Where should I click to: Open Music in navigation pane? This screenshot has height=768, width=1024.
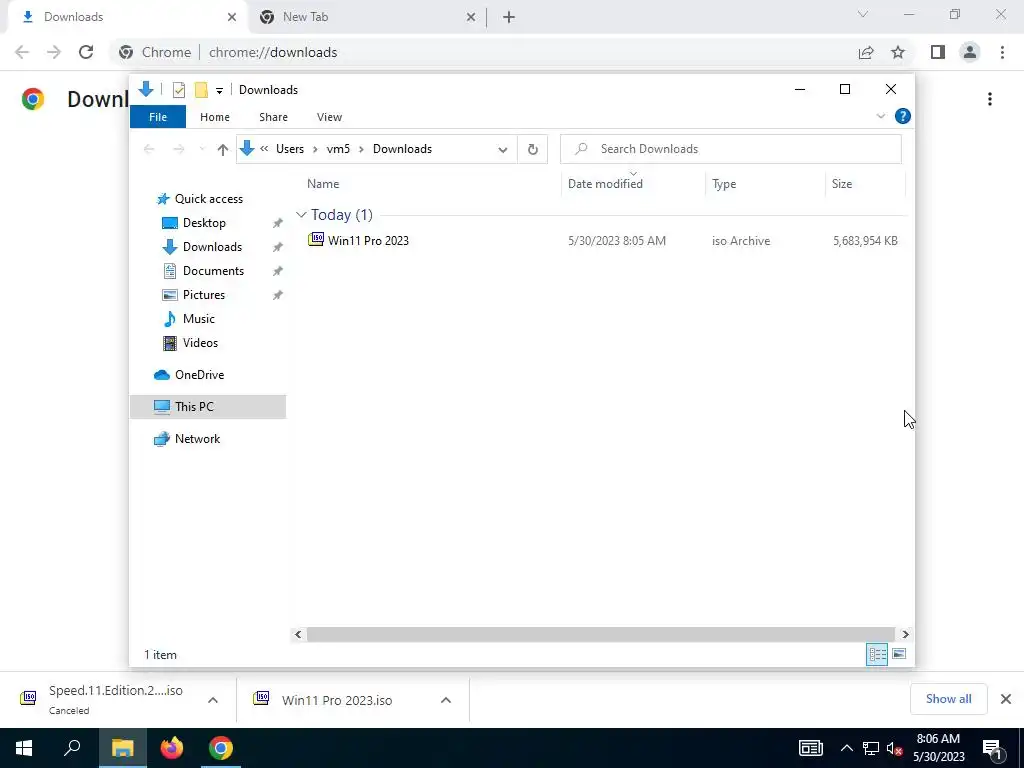[x=199, y=319]
